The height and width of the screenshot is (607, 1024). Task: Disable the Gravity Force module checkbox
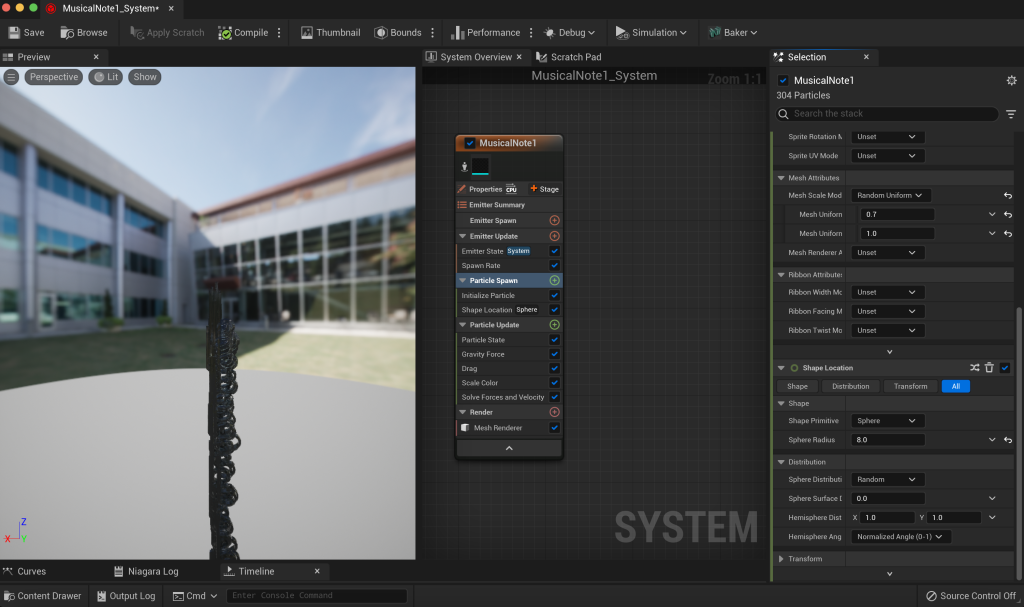point(554,354)
